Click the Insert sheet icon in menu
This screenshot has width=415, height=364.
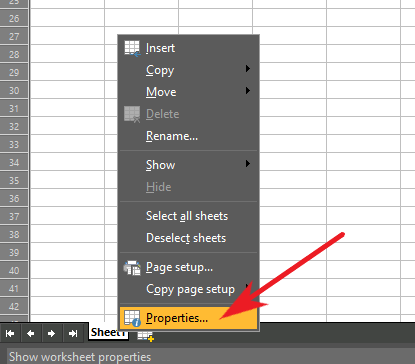(132, 49)
